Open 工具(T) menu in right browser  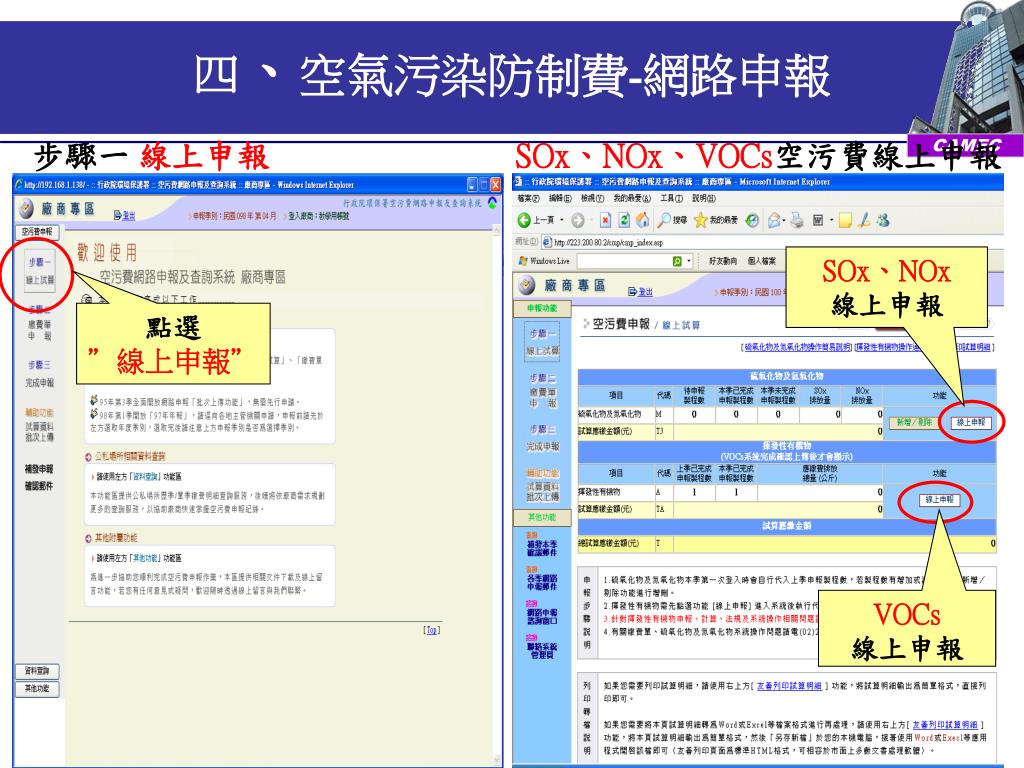(671, 199)
